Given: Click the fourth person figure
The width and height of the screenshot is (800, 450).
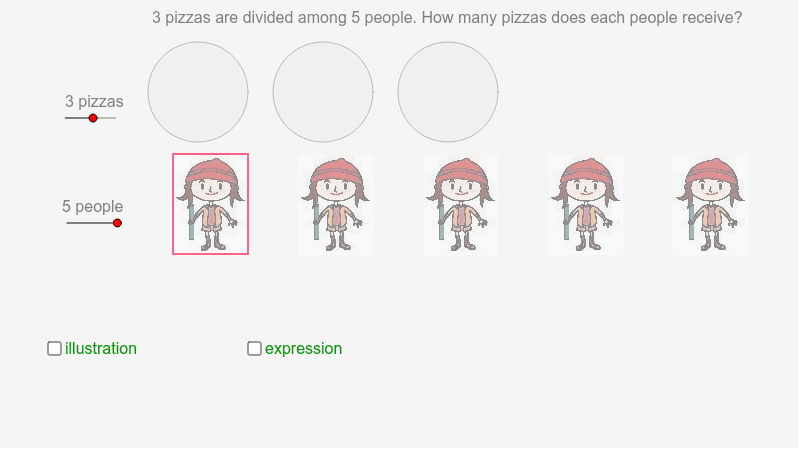Looking at the screenshot, I should coord(585,205).
